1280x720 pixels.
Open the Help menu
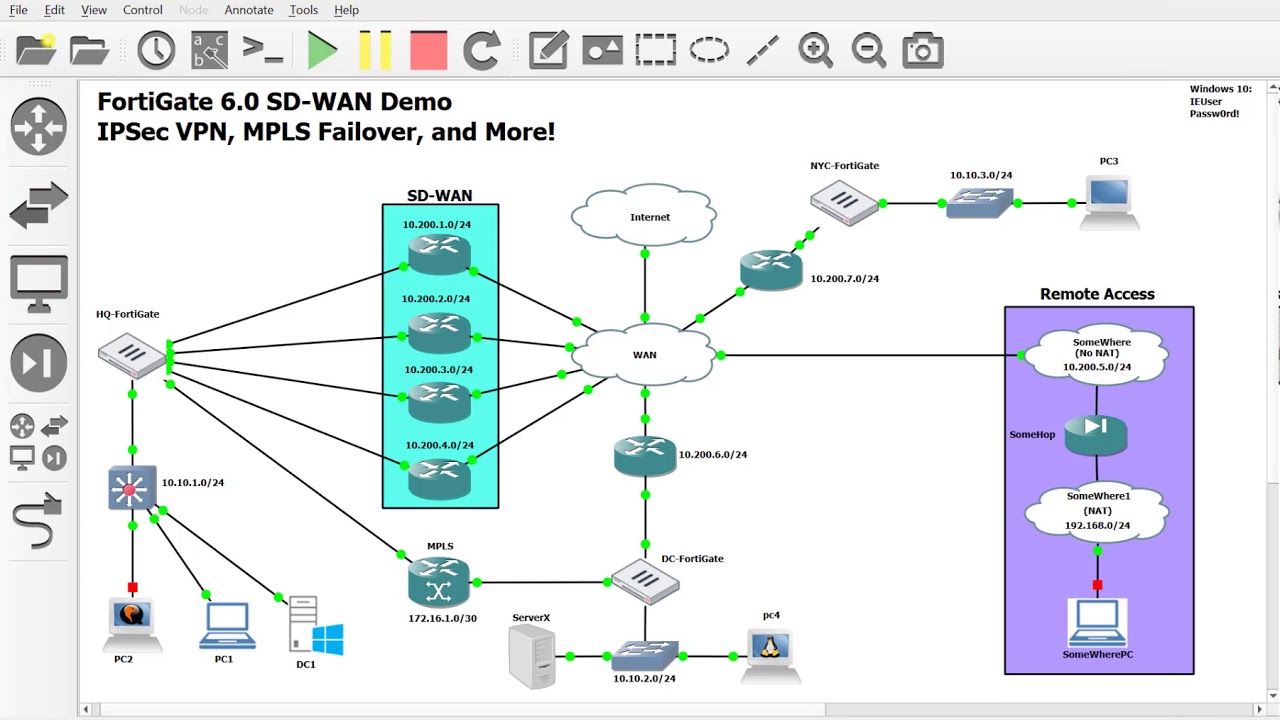[346, 10]
